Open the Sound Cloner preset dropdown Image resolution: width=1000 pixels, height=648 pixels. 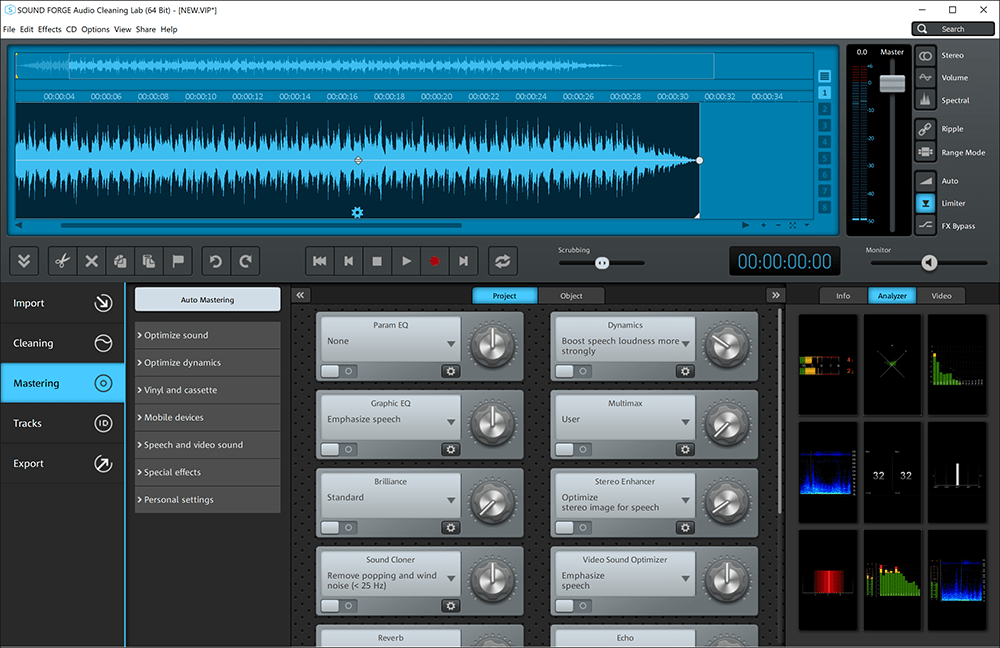click(451, 578)
